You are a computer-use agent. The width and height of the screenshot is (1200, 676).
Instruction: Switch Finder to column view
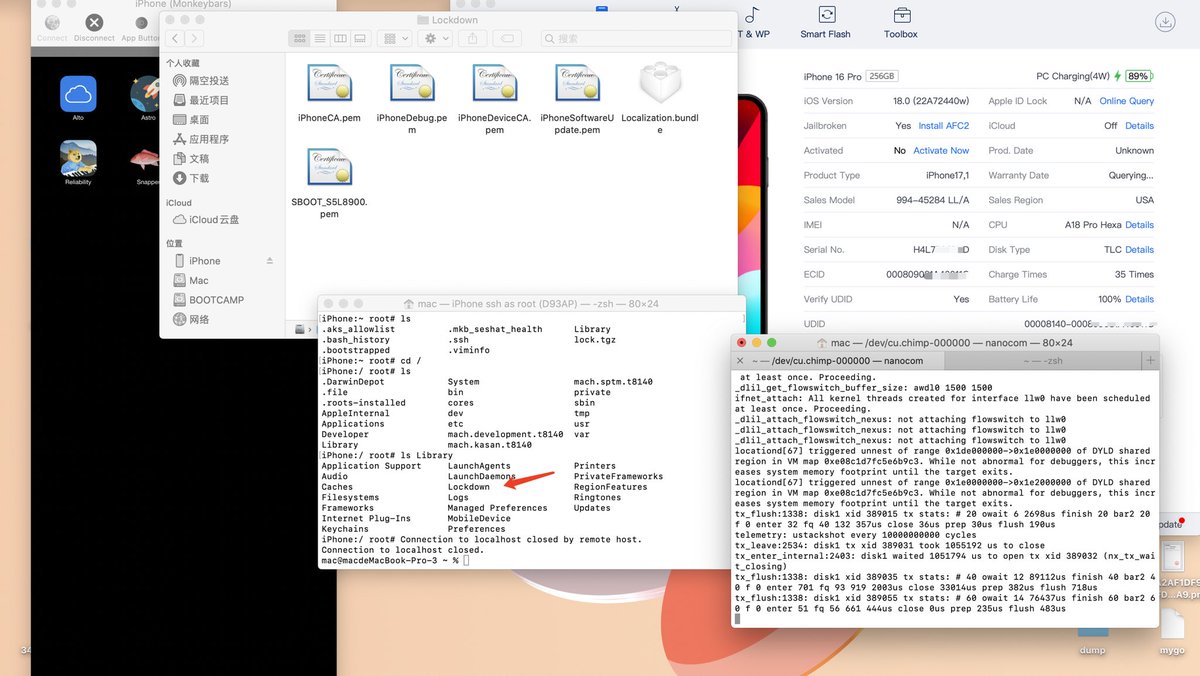(341, 38)
